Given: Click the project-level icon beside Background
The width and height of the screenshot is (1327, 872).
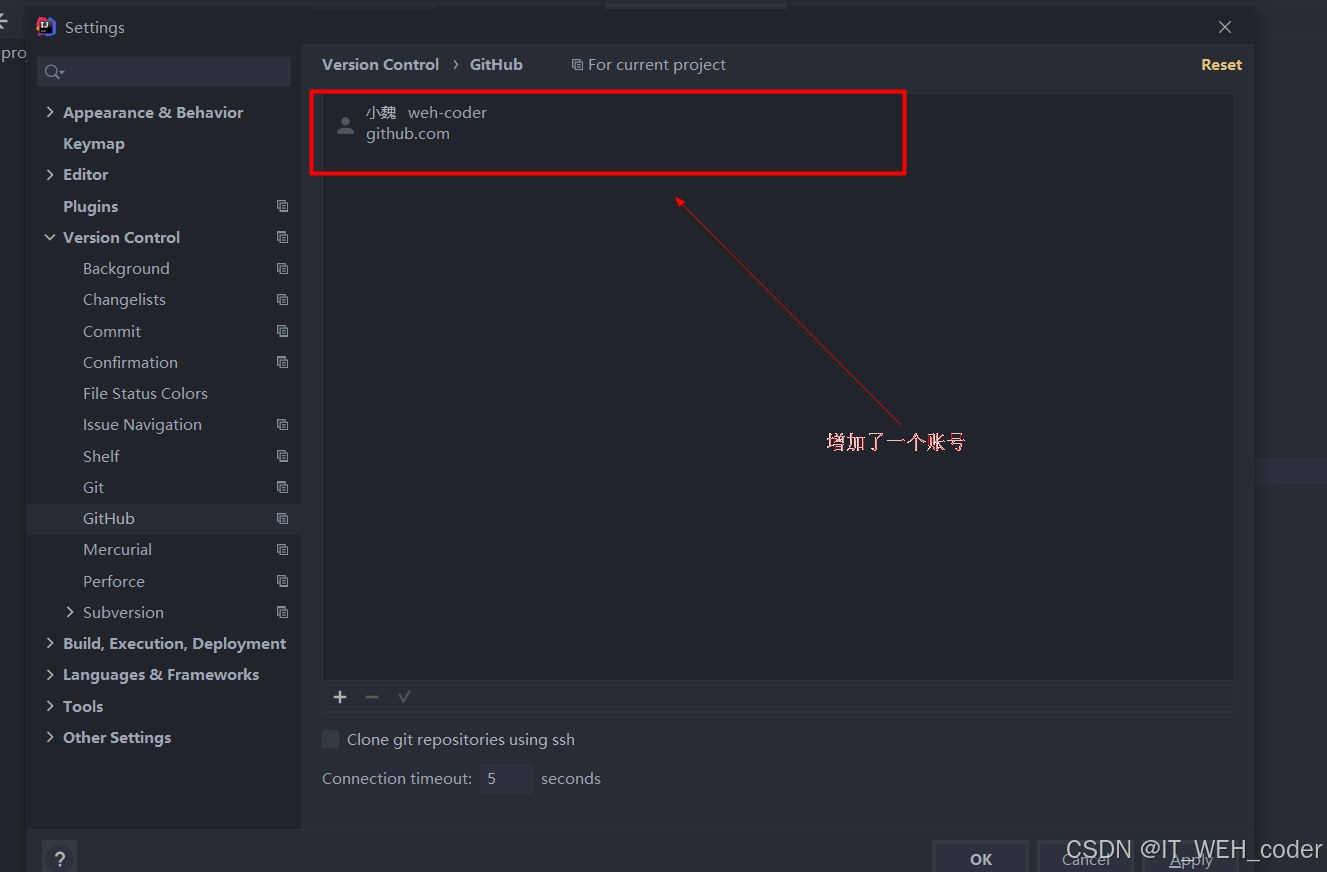Looking at the screenshot, I should click(x=283, y=268).
